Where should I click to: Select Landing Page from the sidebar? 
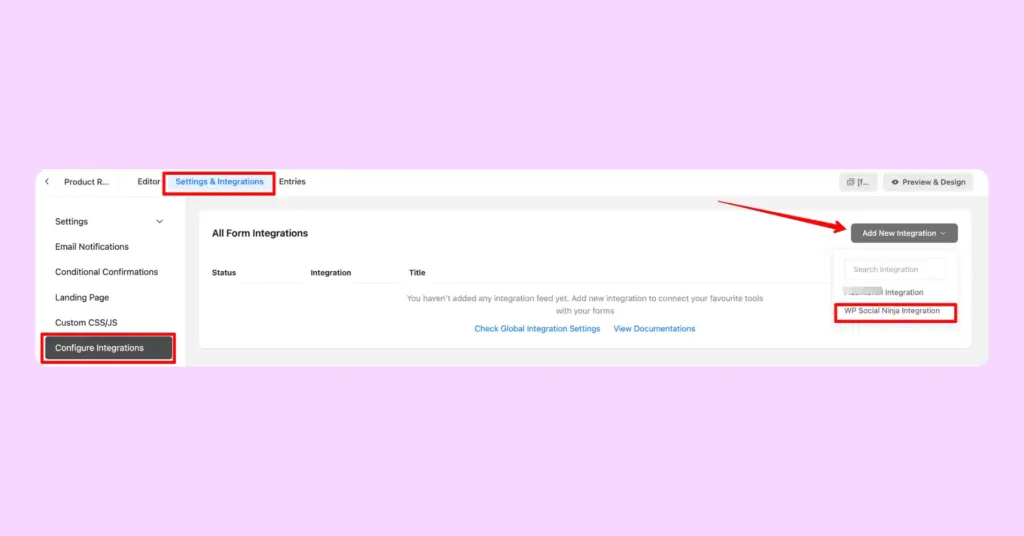click(x=82, y=298)
